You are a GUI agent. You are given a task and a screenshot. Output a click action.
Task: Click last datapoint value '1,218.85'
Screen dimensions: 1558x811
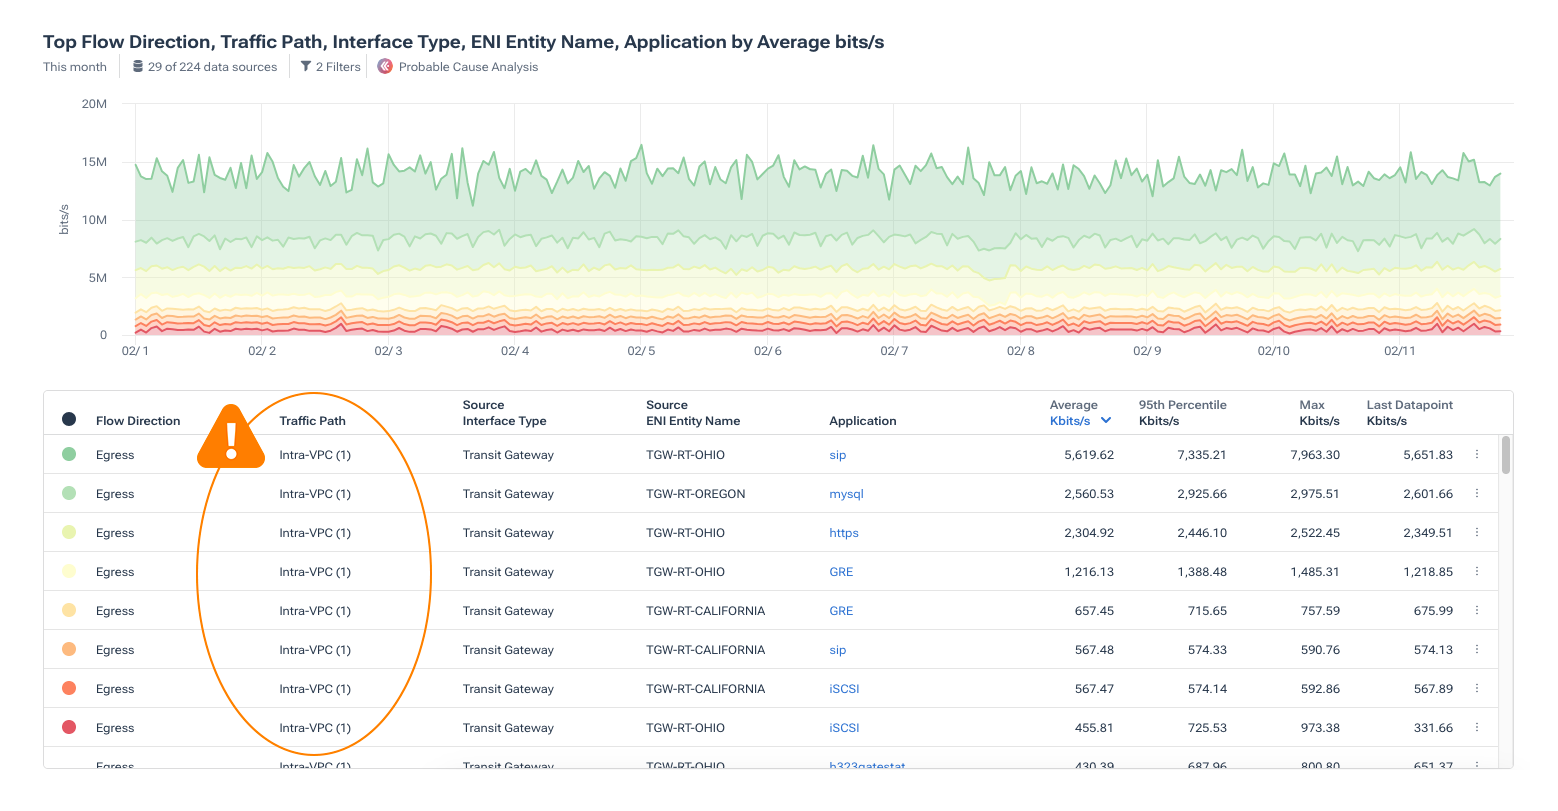point(1428,572)
